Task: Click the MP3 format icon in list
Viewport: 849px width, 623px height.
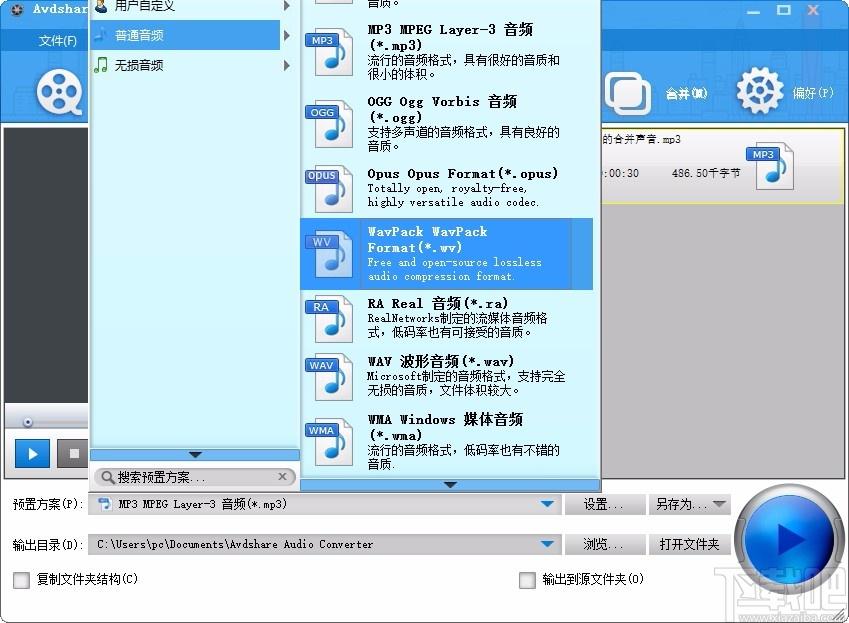Action: [x=329, y=54]
